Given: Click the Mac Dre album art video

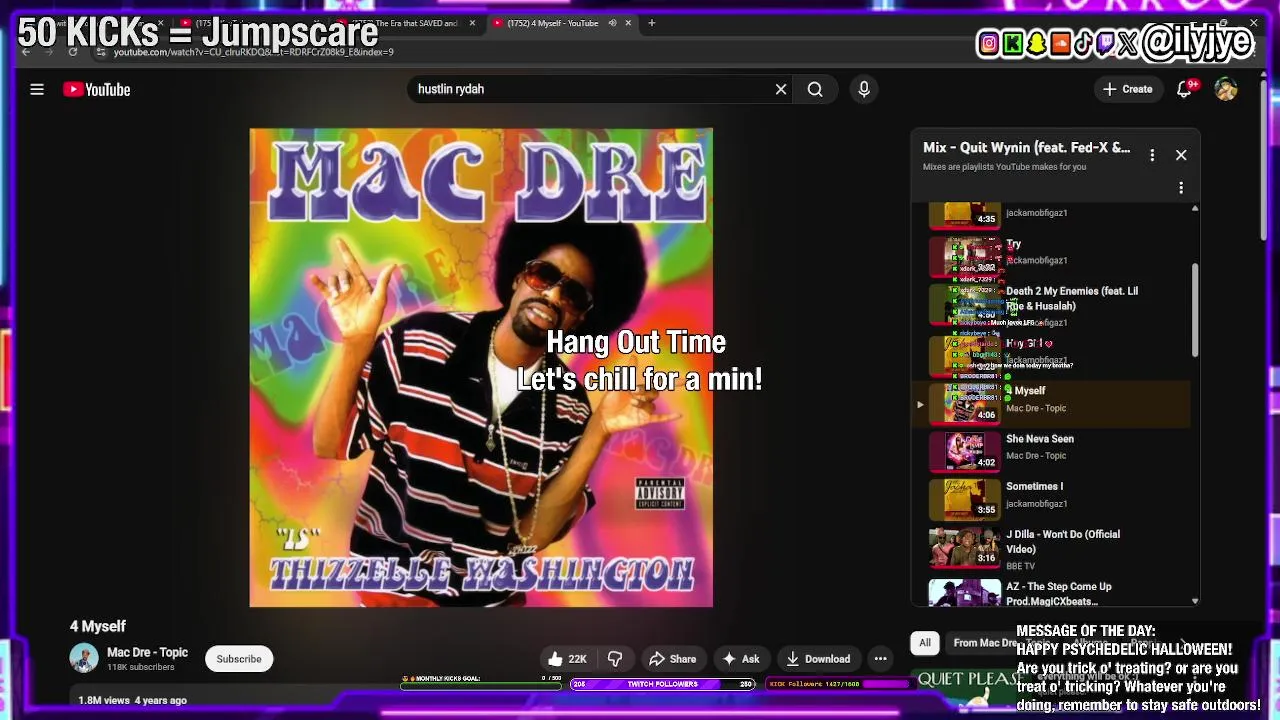Looking at the screenshot, I should 481,367.
